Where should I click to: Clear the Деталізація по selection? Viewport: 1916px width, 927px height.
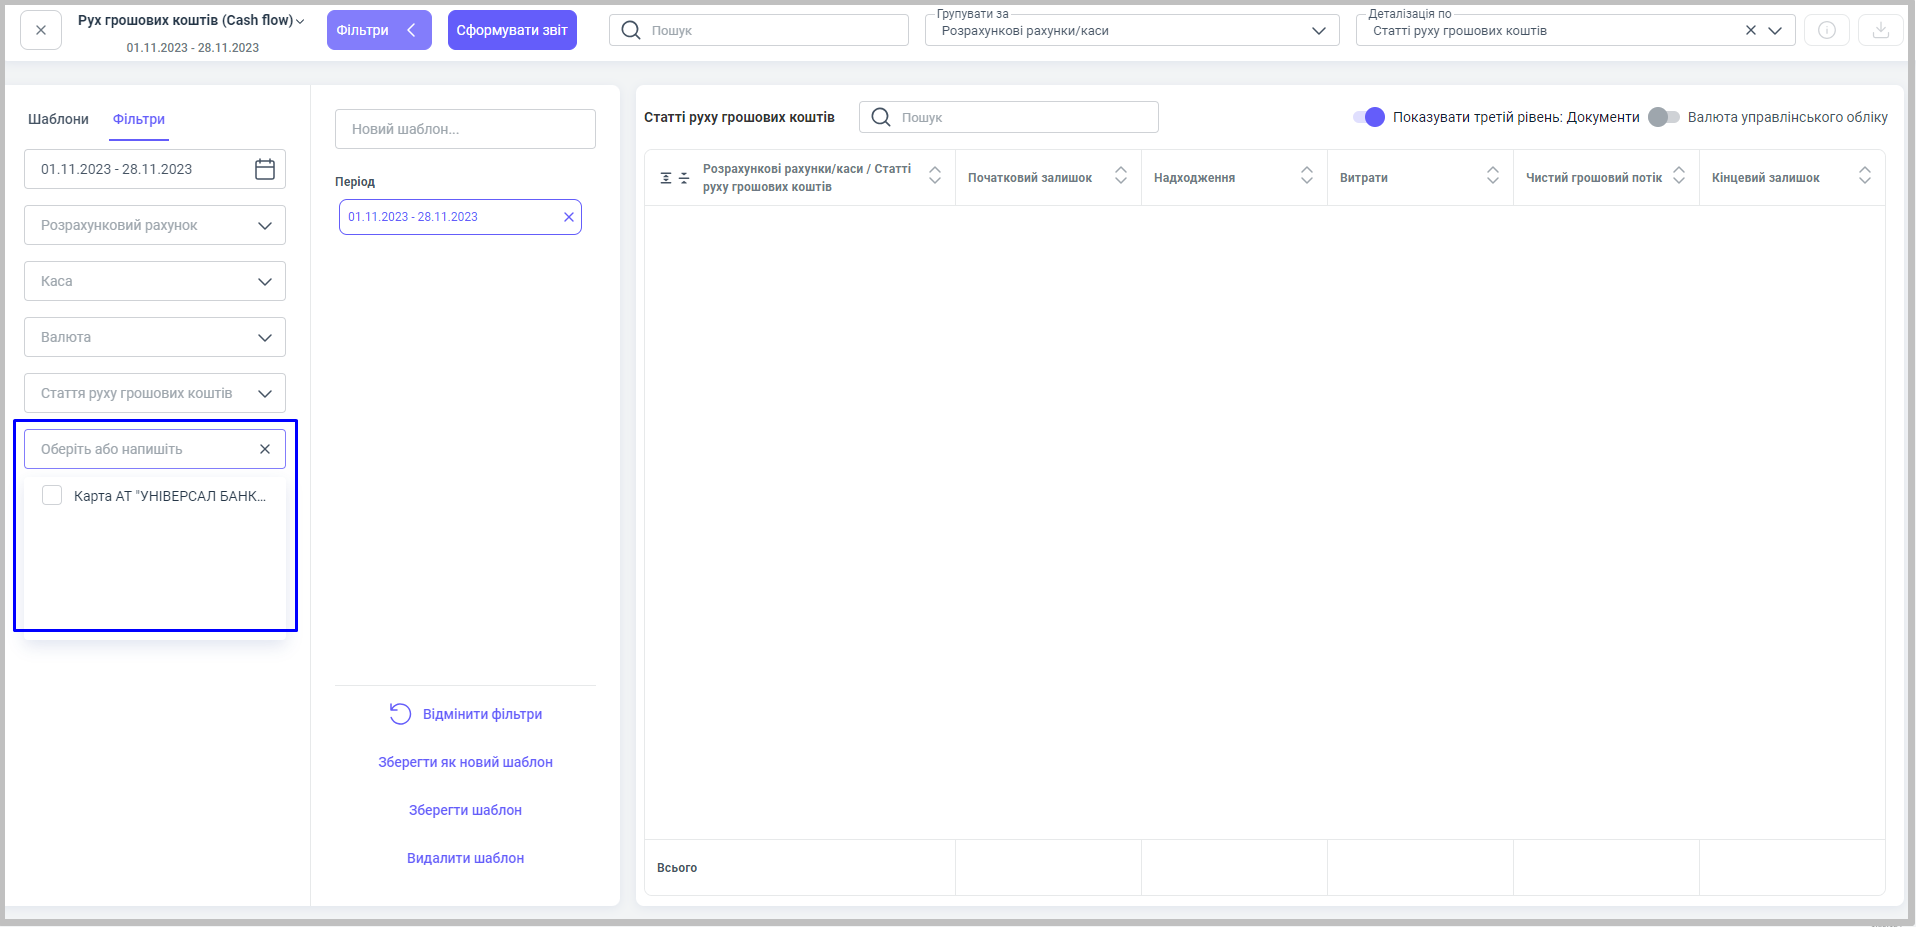[1751, 30]
